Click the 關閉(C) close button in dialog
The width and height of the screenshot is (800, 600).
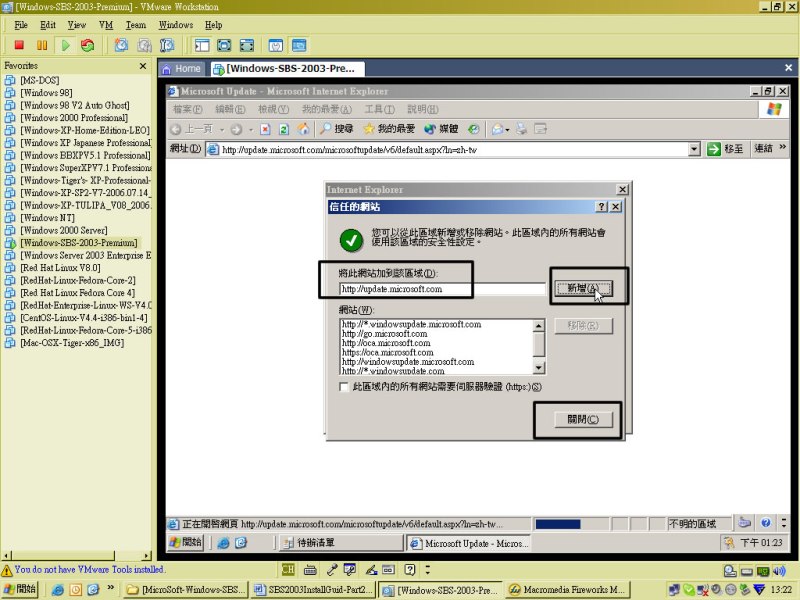coord(583,419)
